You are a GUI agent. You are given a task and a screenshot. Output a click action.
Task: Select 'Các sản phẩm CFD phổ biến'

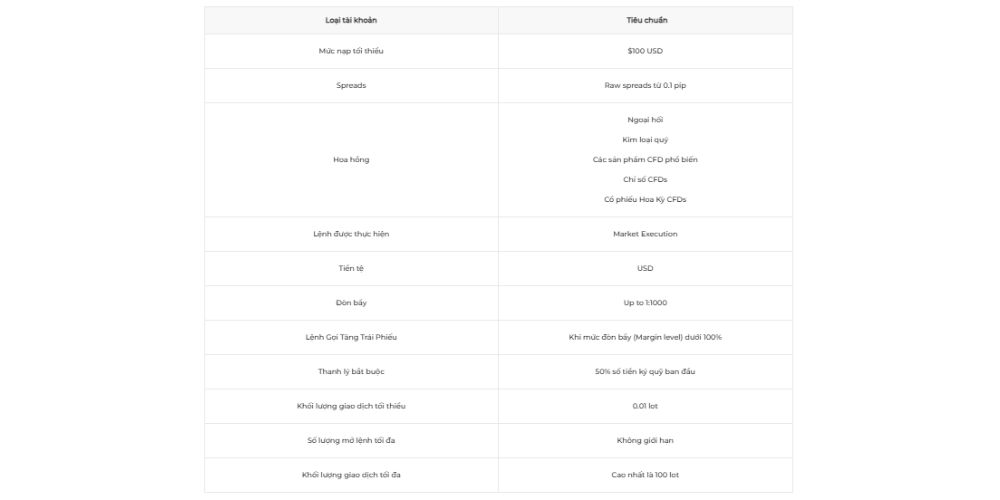tap(645, 159)
